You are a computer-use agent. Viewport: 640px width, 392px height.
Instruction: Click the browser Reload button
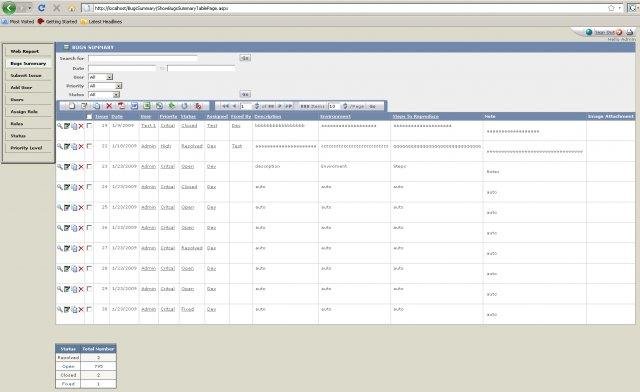[x=41, y=8]
